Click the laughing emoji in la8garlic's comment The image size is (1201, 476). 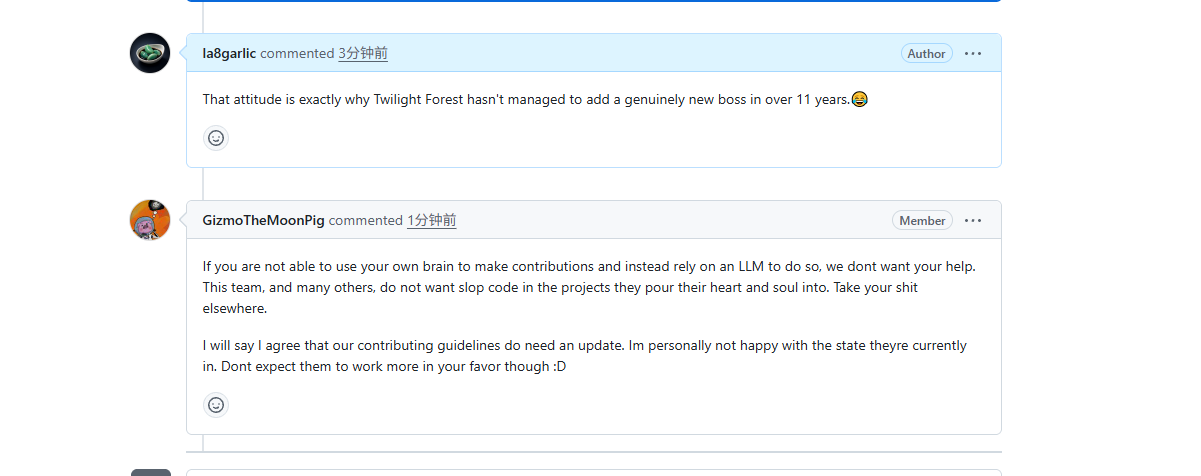pos(859,99)
